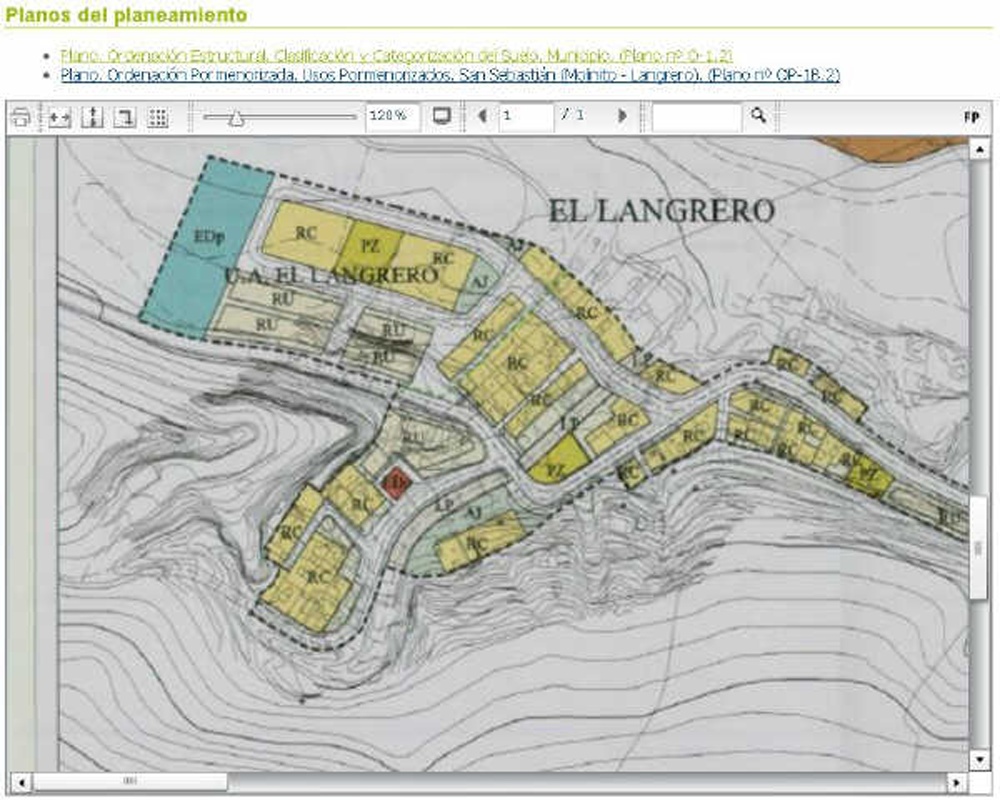
Task: Click the horizontal scrollbar left arrow
Action: click(18, 781)
